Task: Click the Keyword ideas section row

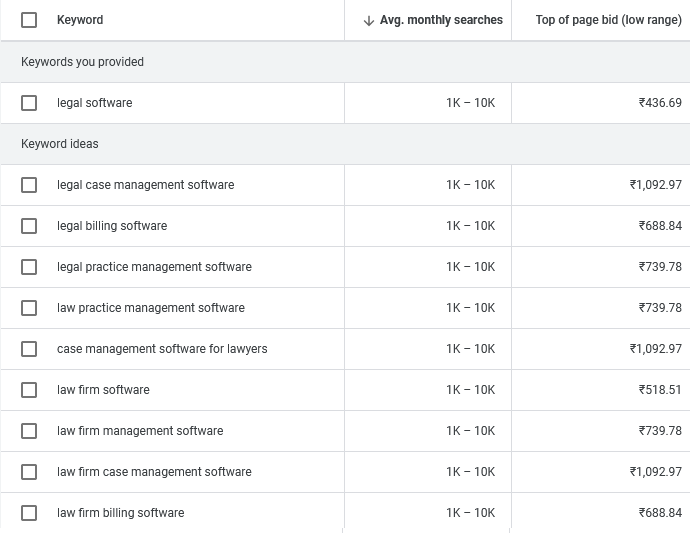Action: [60, 144]
